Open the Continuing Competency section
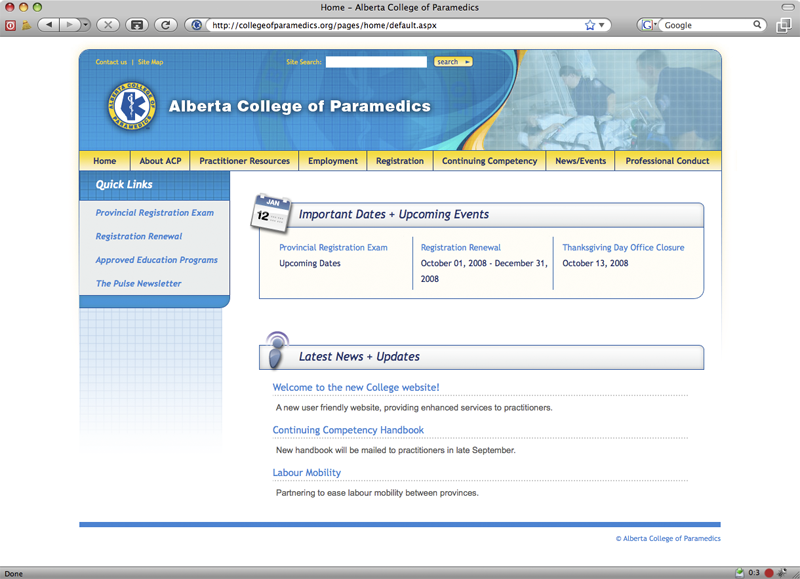Image resolution: width=800 pixels, height=579 pixels. (x=489, y=160)
